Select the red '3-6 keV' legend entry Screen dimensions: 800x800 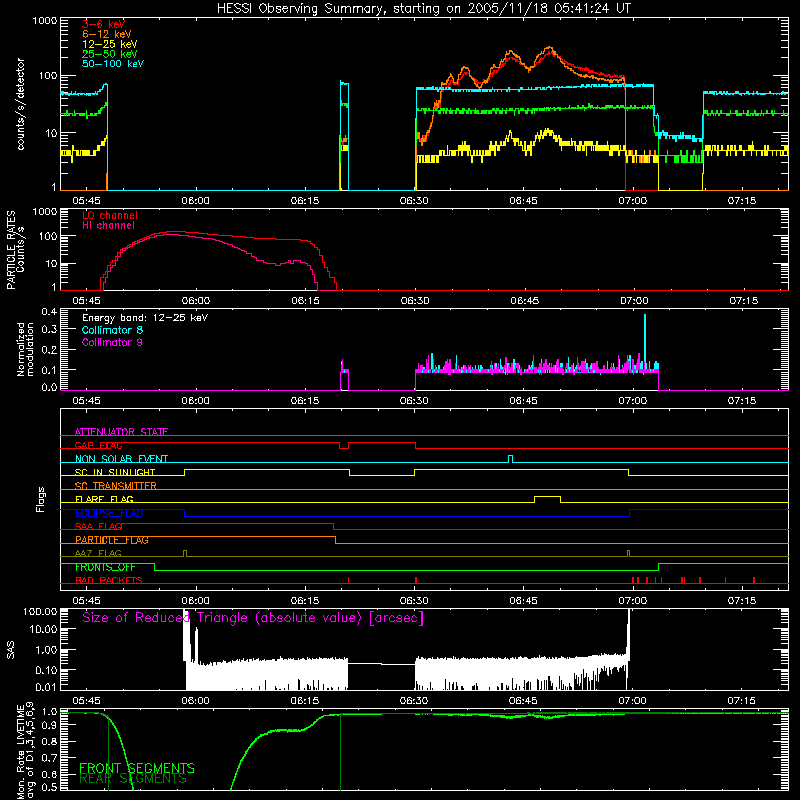point(103,24)
